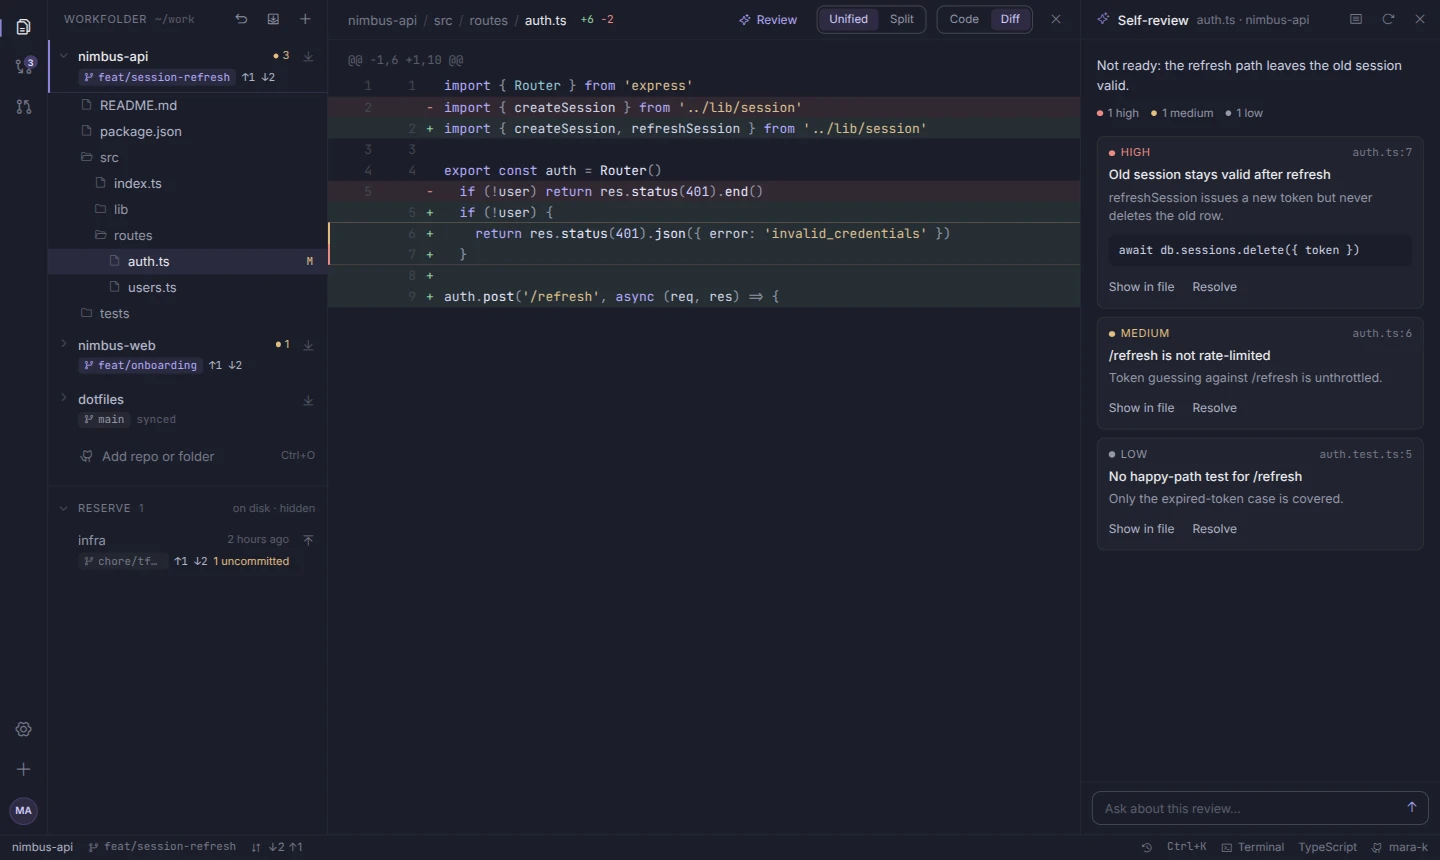Pull dotfiles with download arrow icon

[308, 400]
